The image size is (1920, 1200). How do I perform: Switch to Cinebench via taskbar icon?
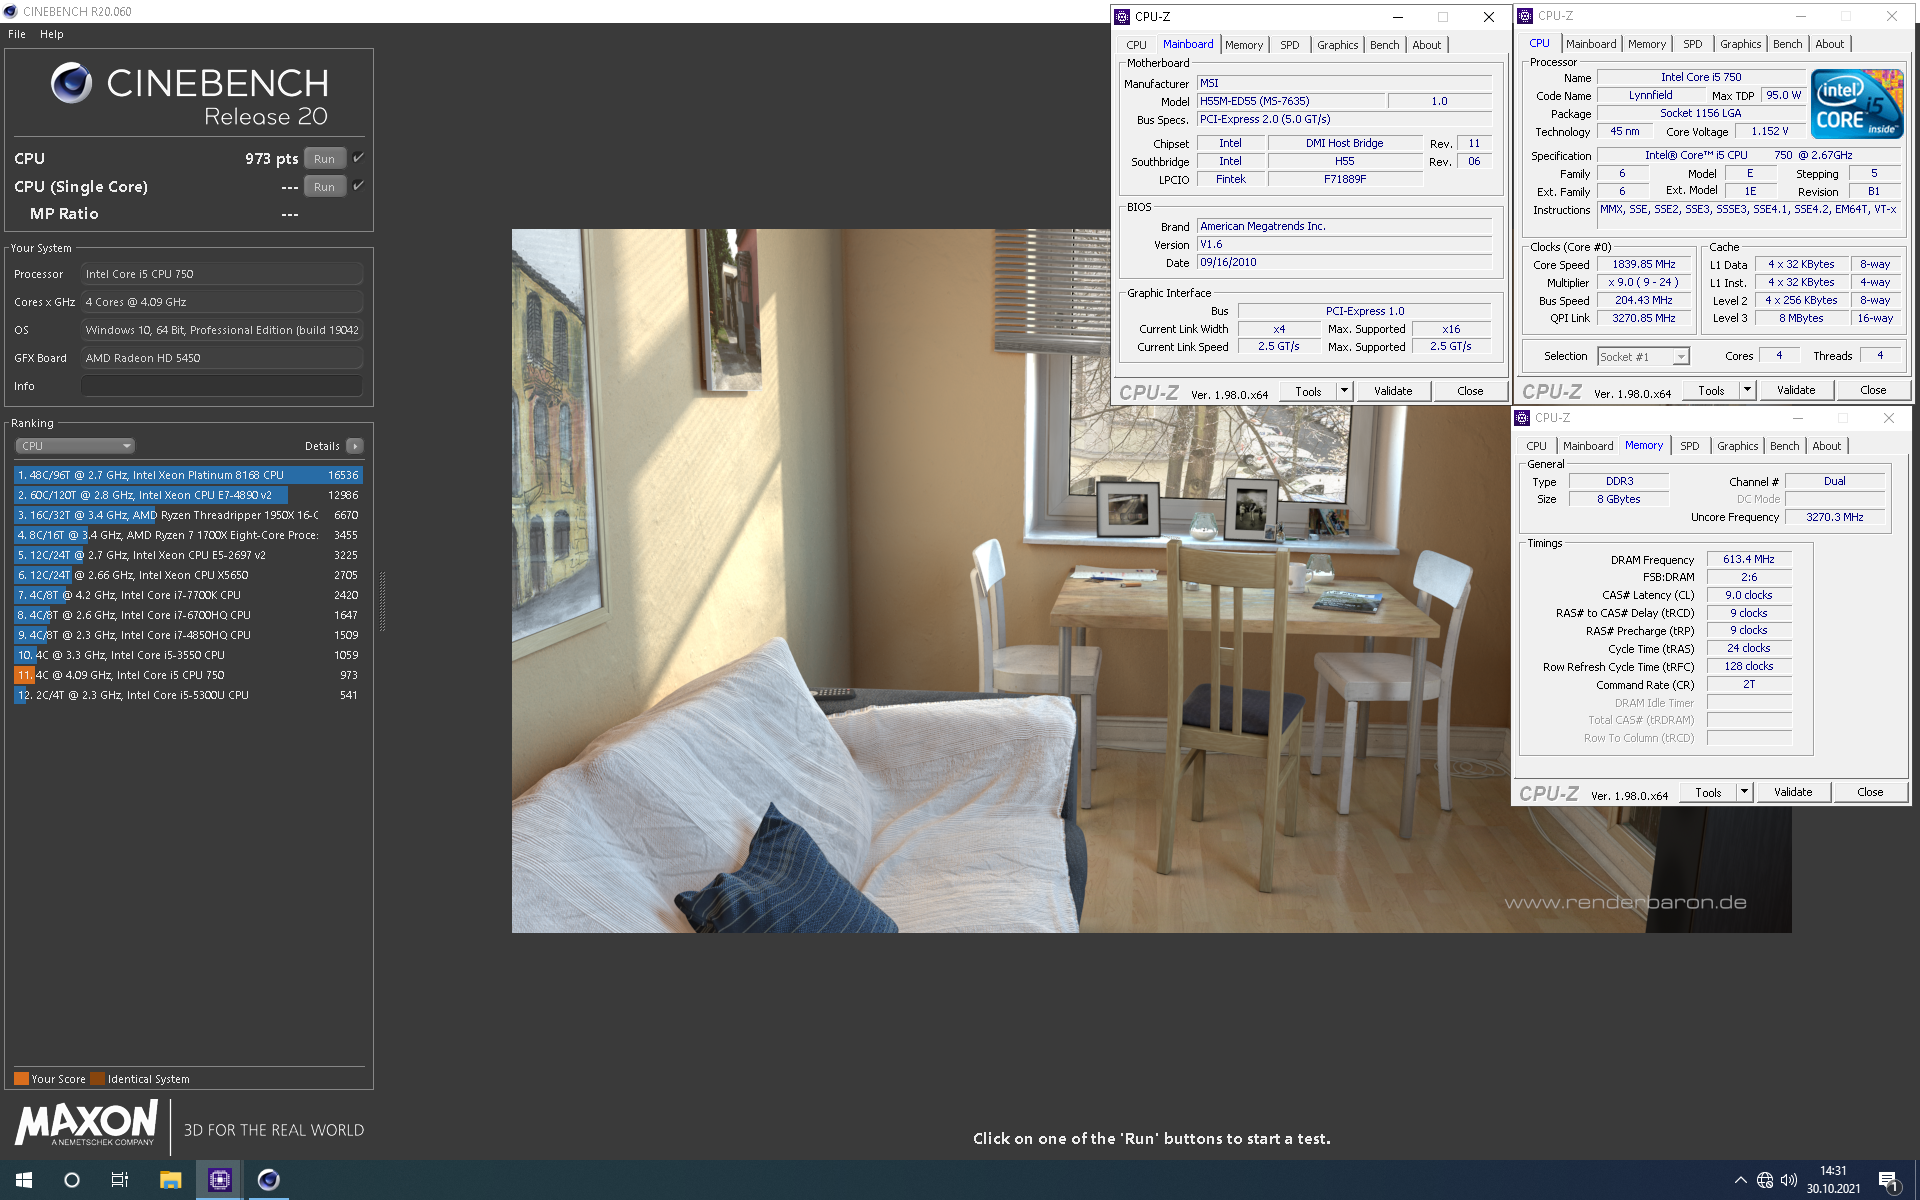pos(268,1180)
